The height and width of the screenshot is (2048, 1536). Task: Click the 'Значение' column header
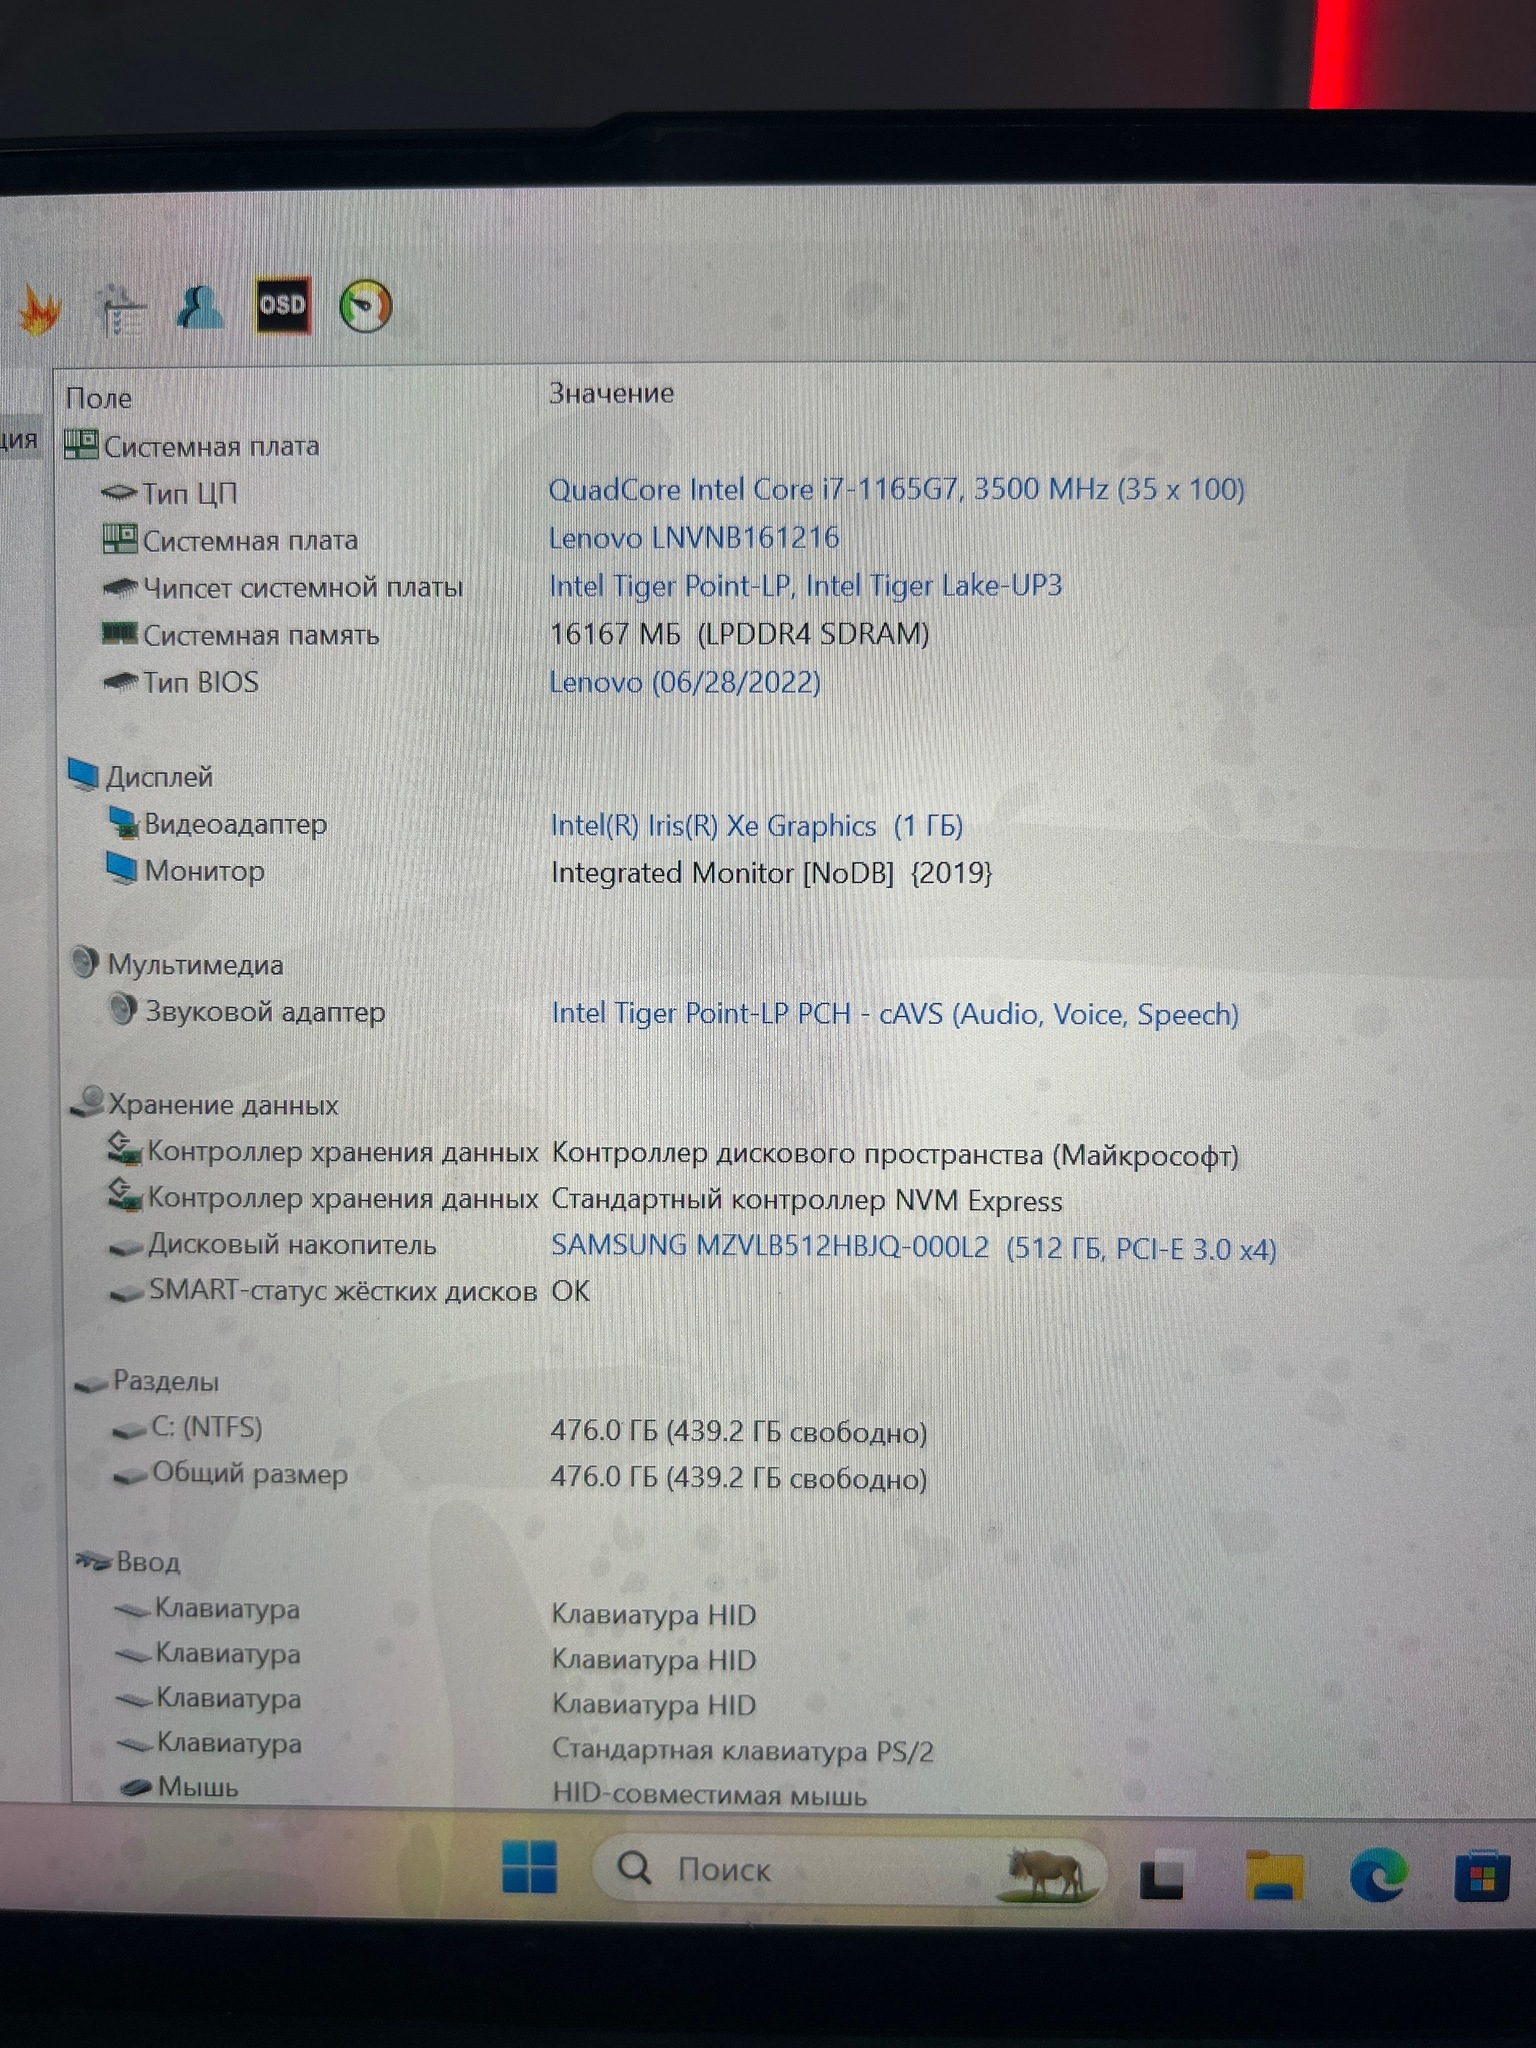611,393
